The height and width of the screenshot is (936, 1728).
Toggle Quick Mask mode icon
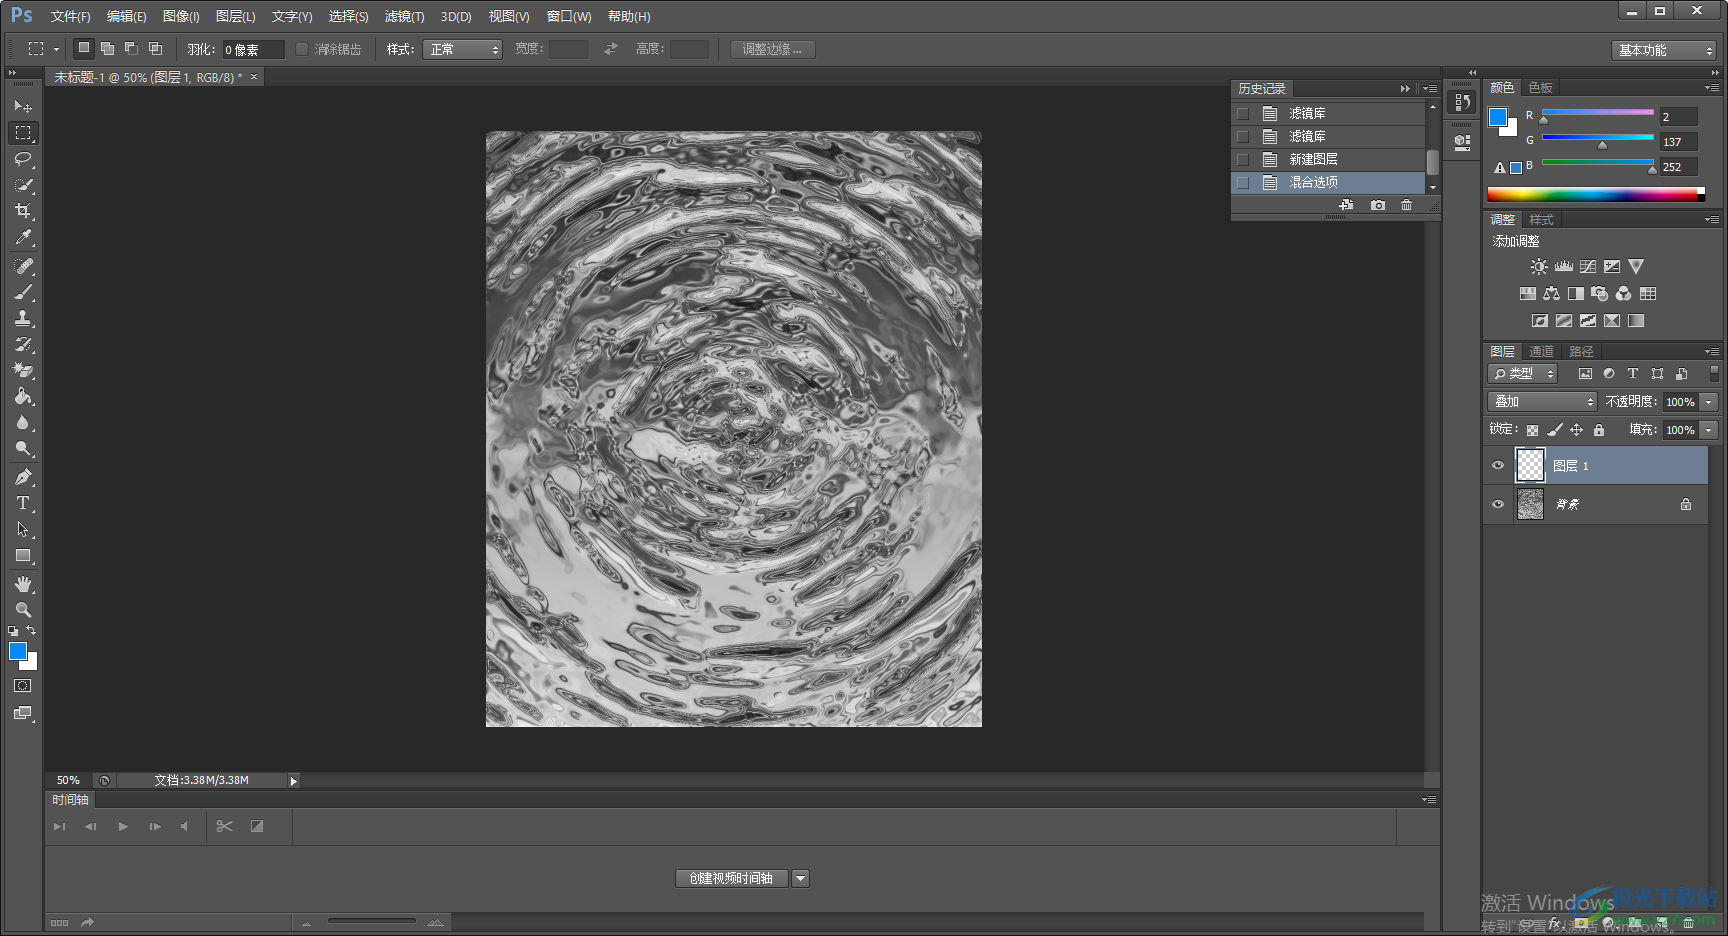tap(23, 686)
